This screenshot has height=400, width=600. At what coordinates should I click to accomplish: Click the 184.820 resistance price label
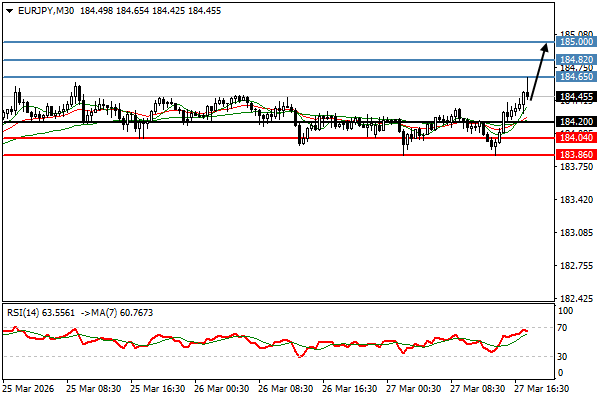tap(577, 60)
